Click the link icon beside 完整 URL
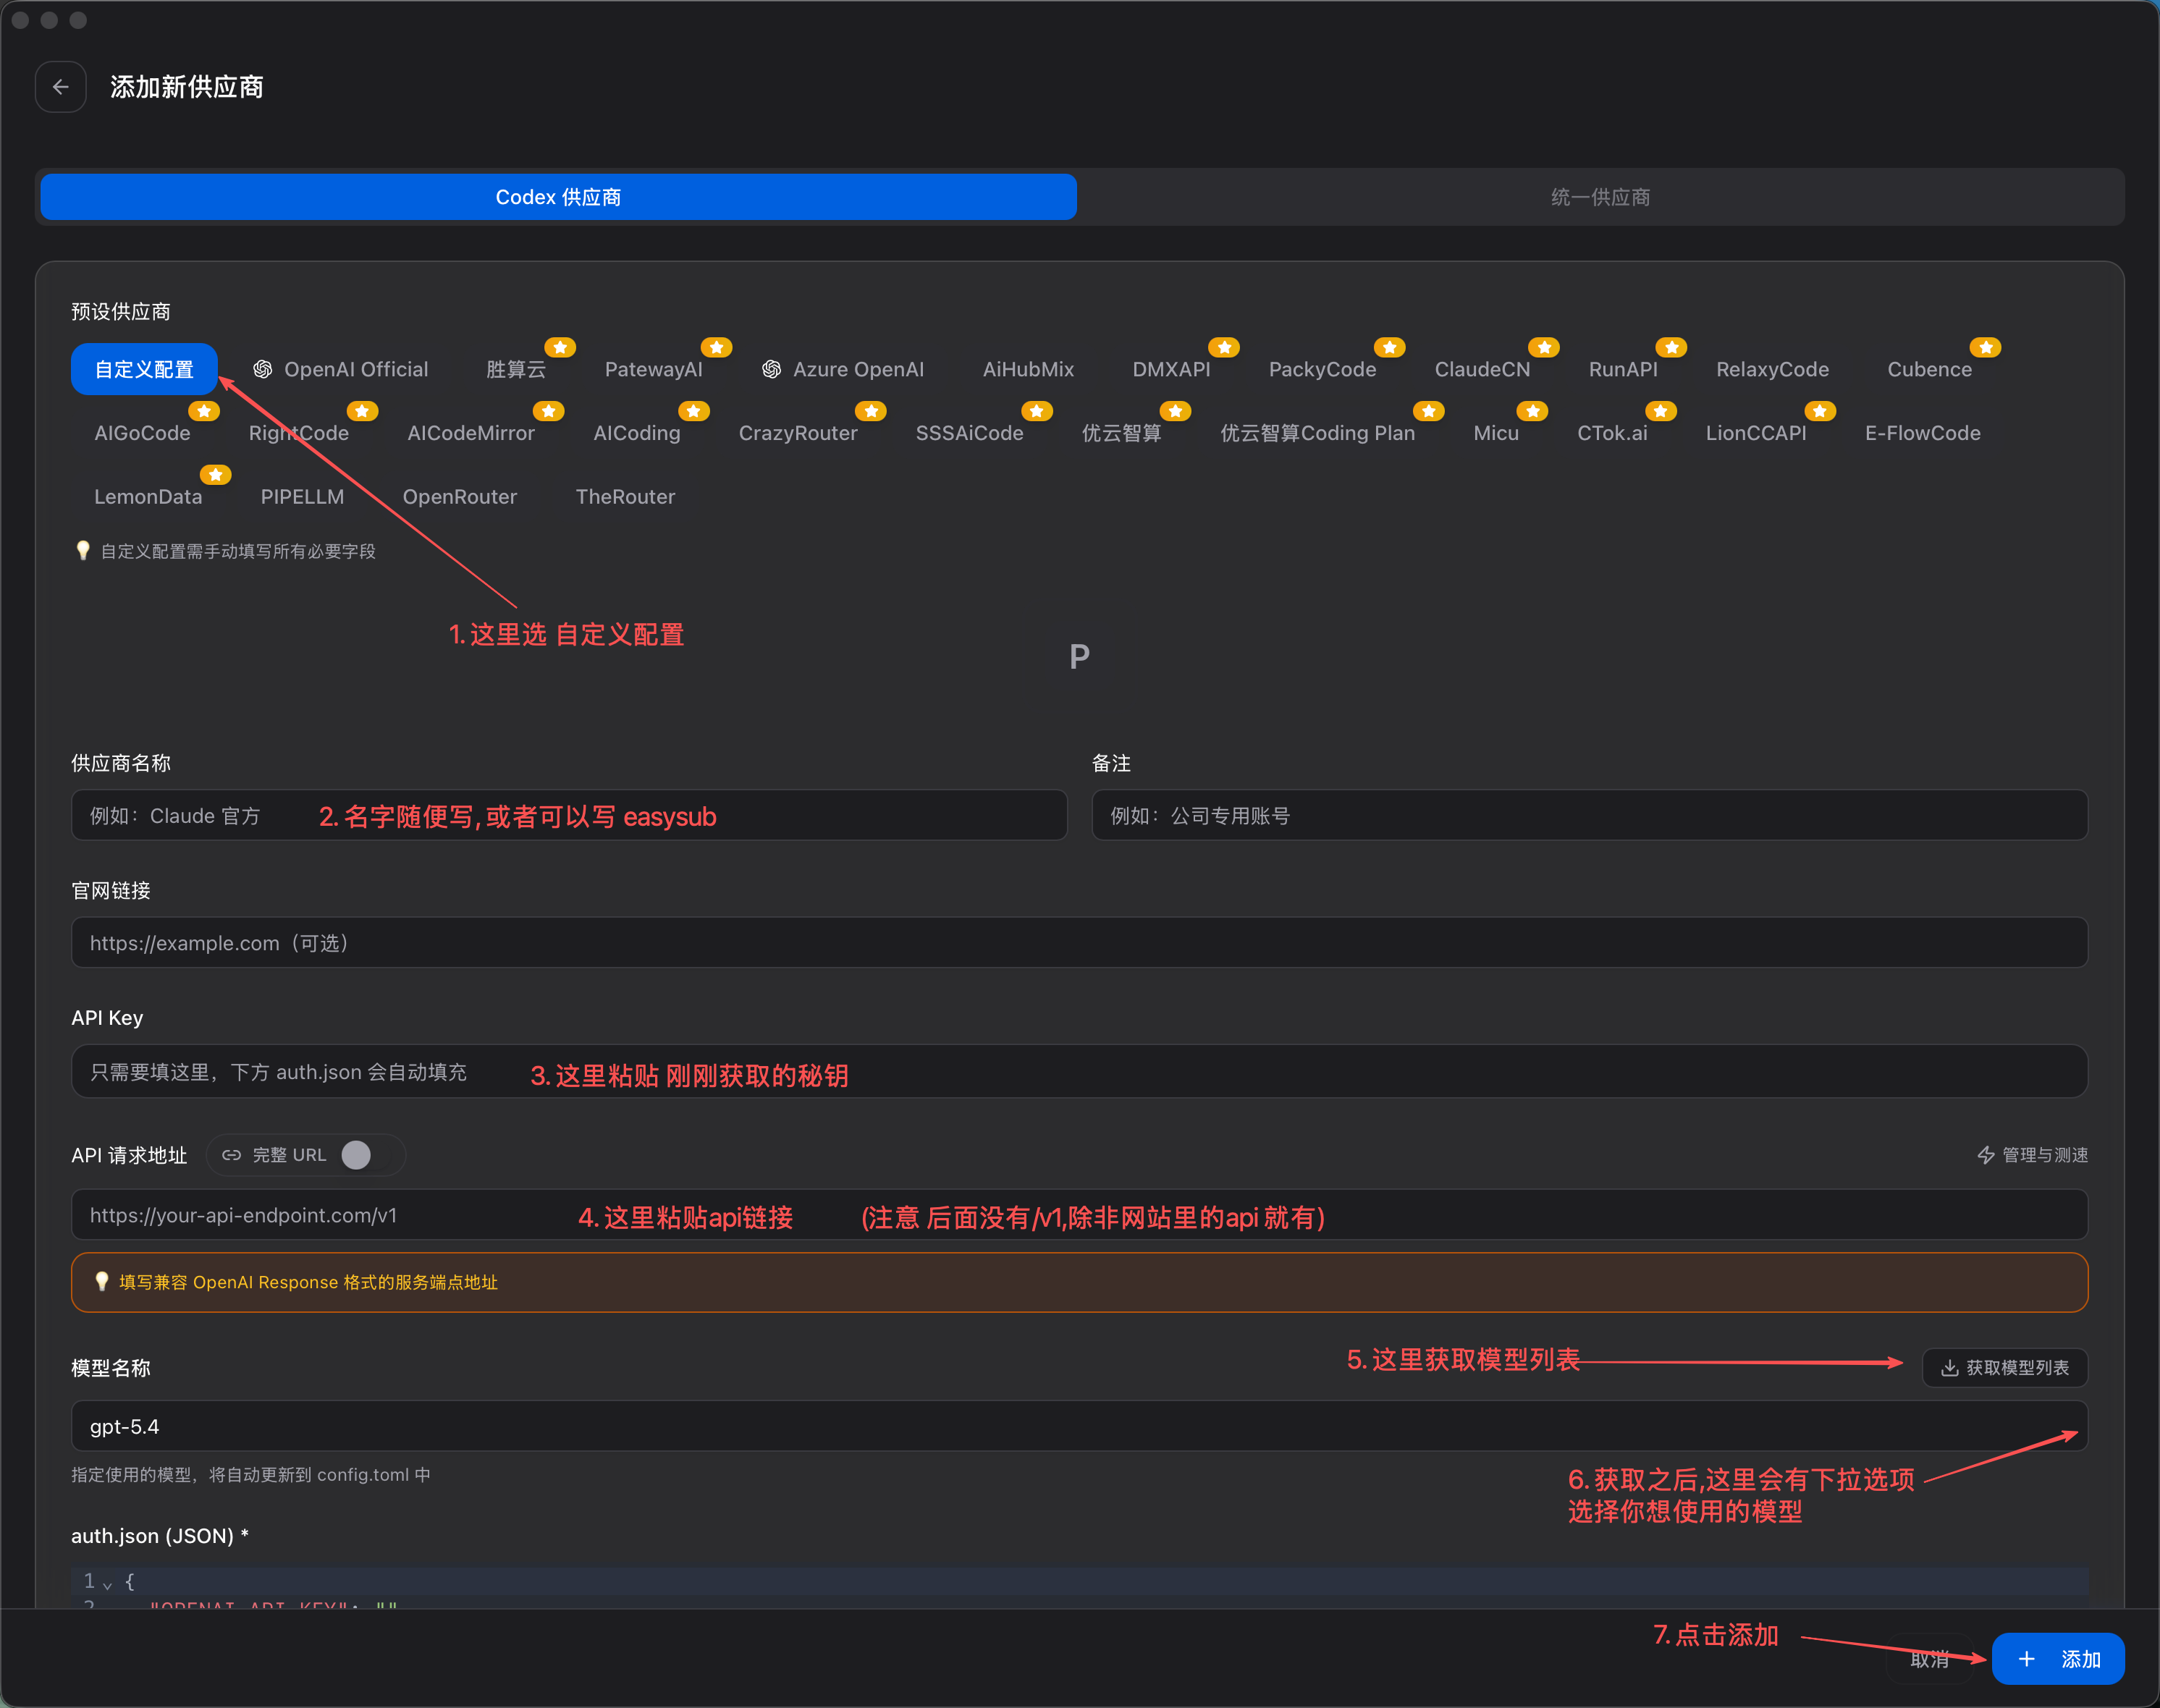 point(231,1155)
